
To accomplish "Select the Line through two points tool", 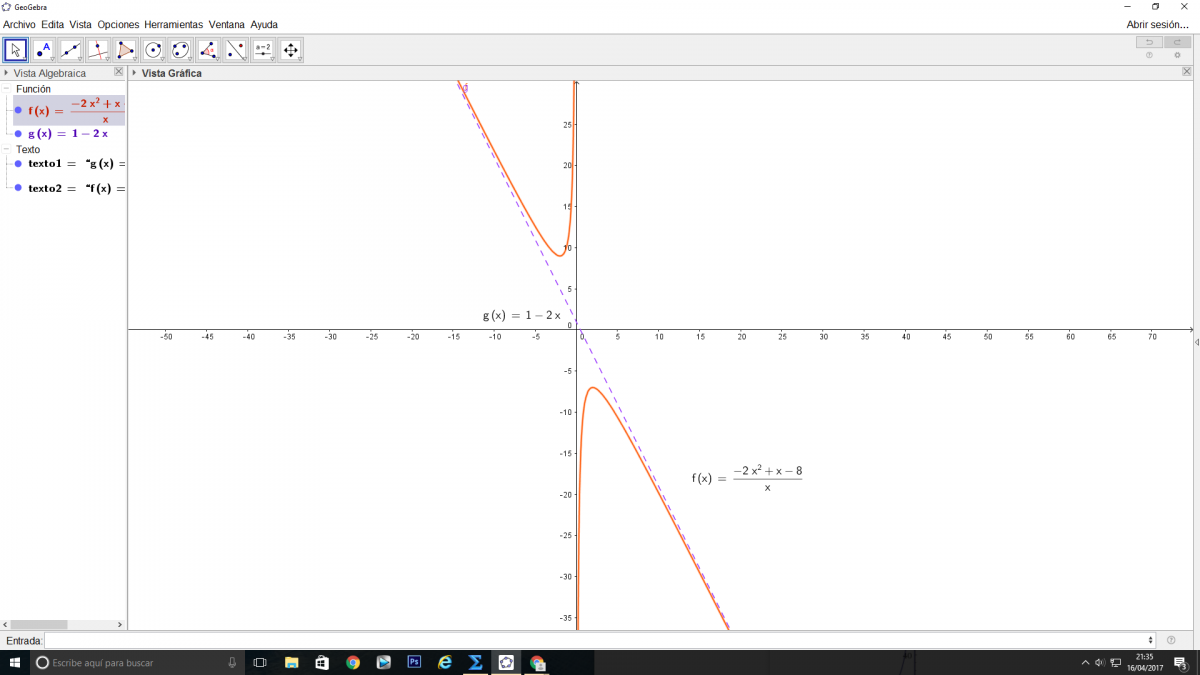I will [70, 50].
